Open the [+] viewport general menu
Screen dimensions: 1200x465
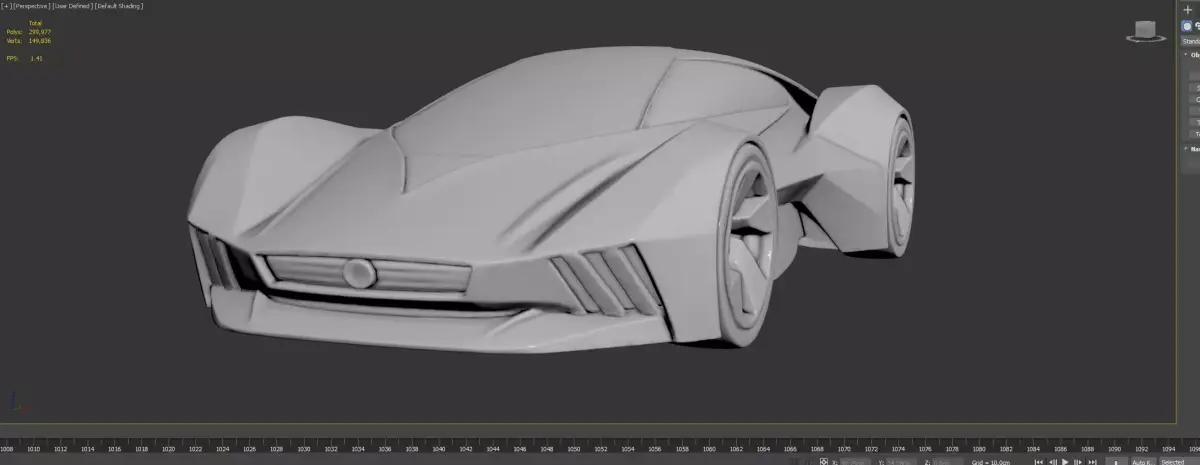click(x=6, y=6)
